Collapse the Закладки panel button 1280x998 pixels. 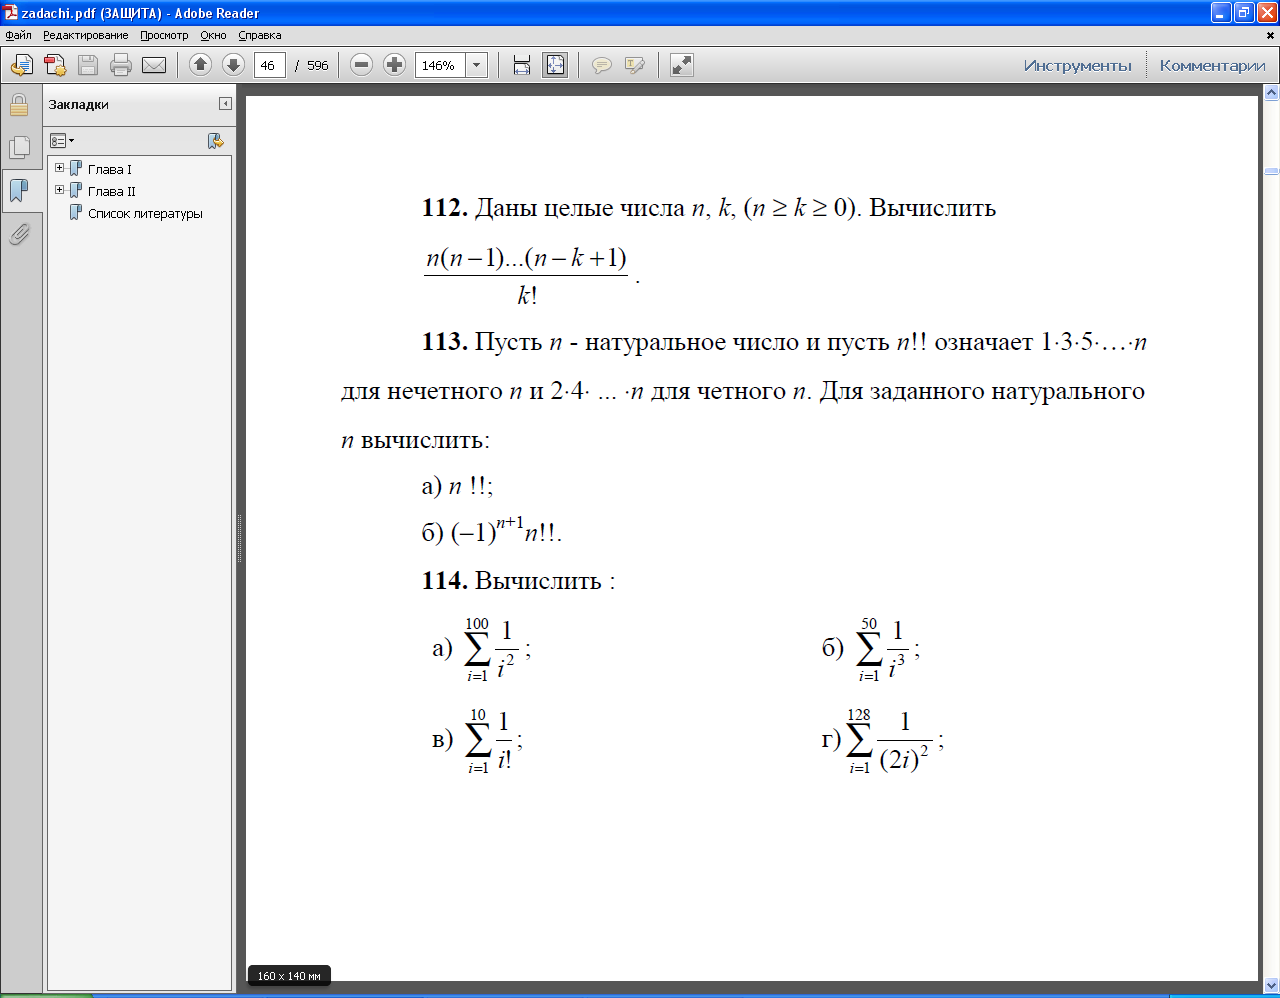(225, 104)
